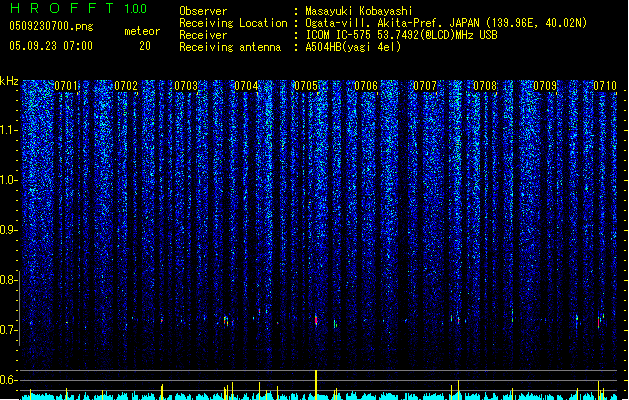The image size is (629, 400).
Task: Click the ICOM IC-575 receiver text
Action: [x=401, y=35]
